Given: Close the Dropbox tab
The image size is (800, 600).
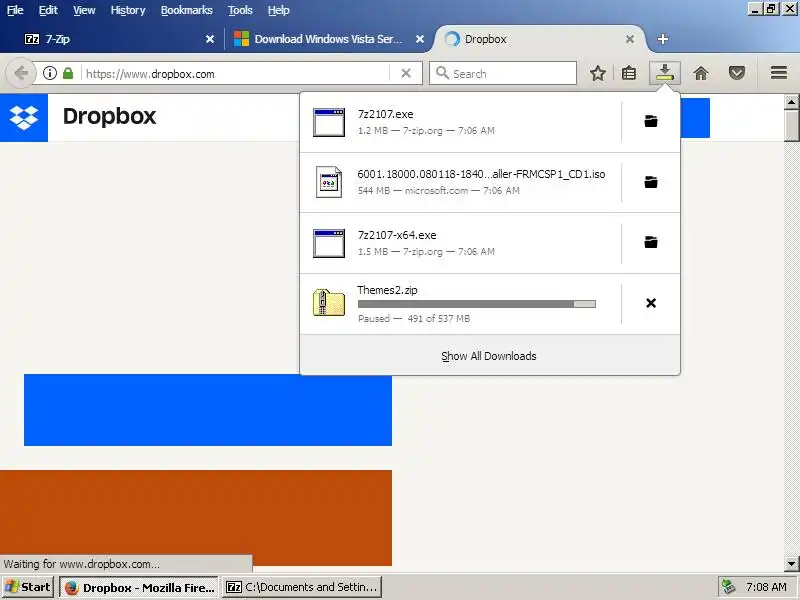Looking at the screenshot, I should tap(630, 39).
